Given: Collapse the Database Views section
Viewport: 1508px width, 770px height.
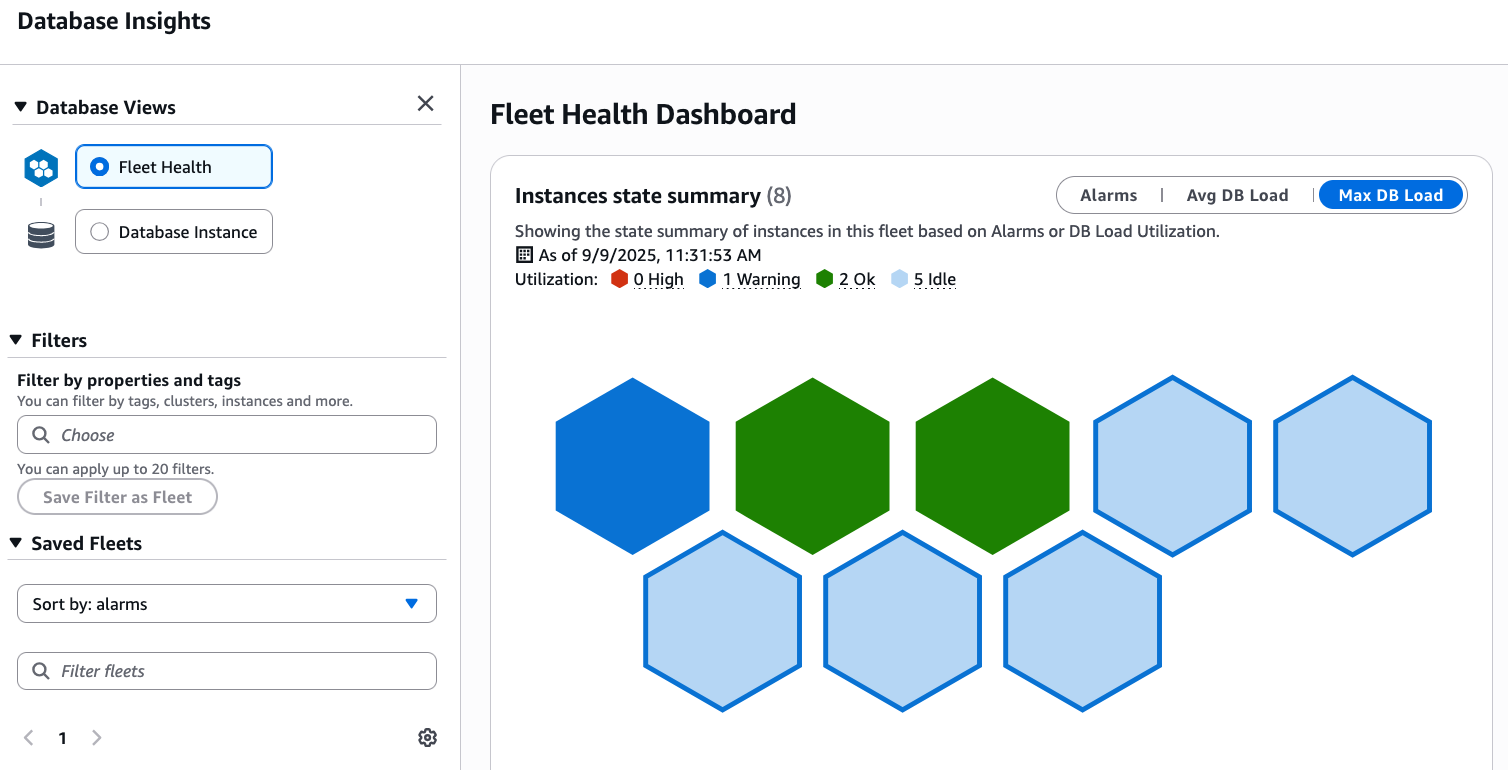Looking at the screenshot, I should click(21, 108).
